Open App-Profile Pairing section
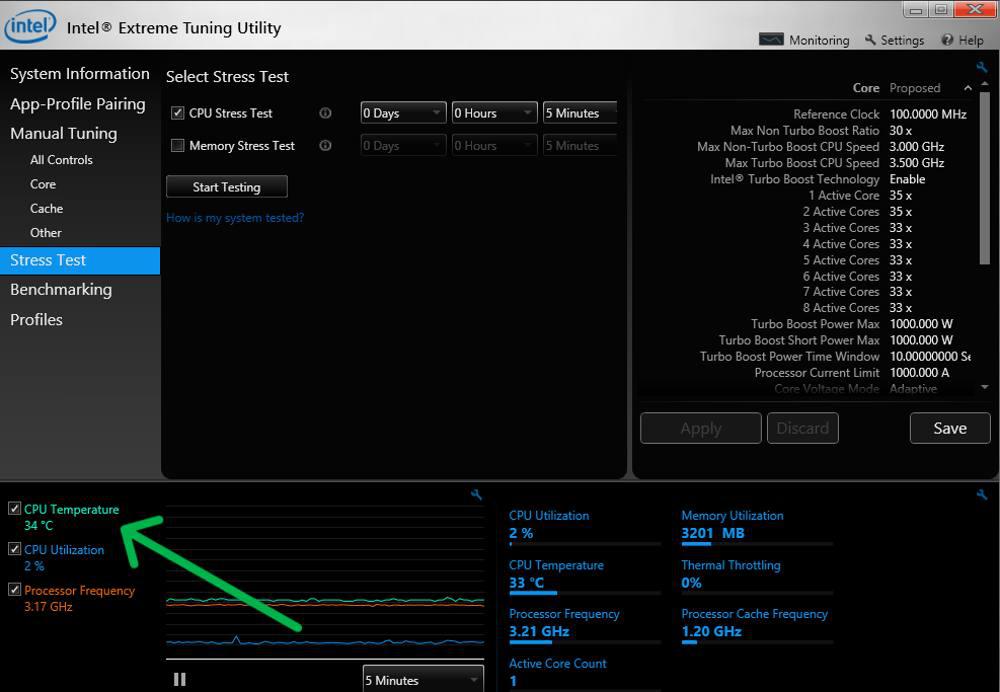1000x692 pixels. tap(78, 104)
